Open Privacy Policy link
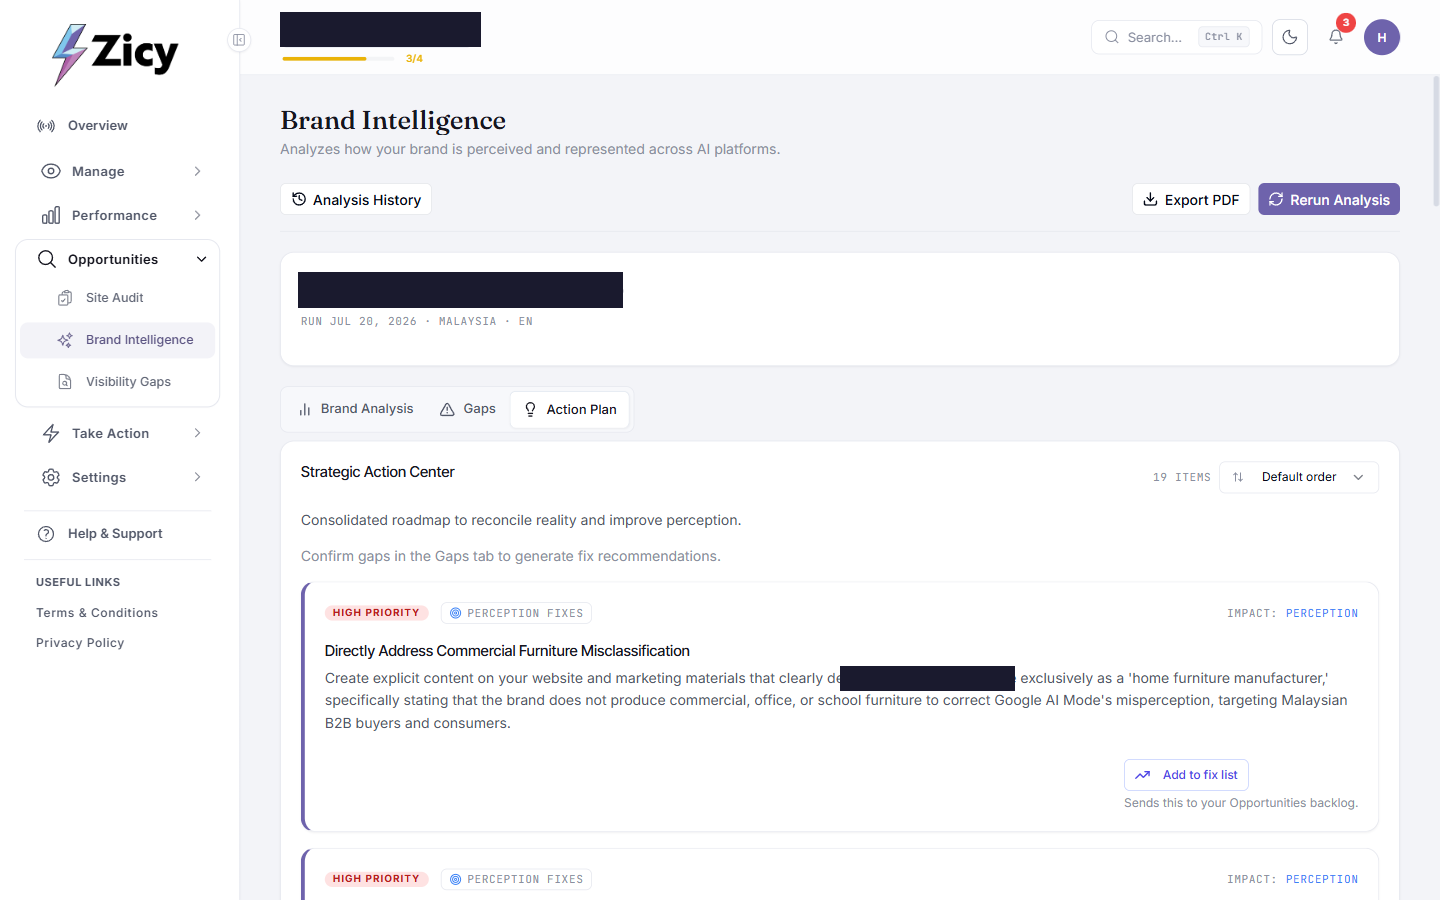Viewport: 1440px width, 900px height. tap(80, 643)
